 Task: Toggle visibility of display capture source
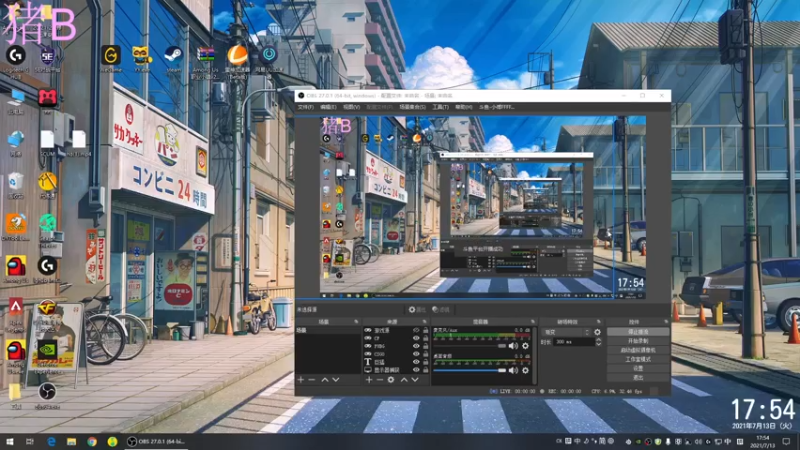click(x=416, y=369)
